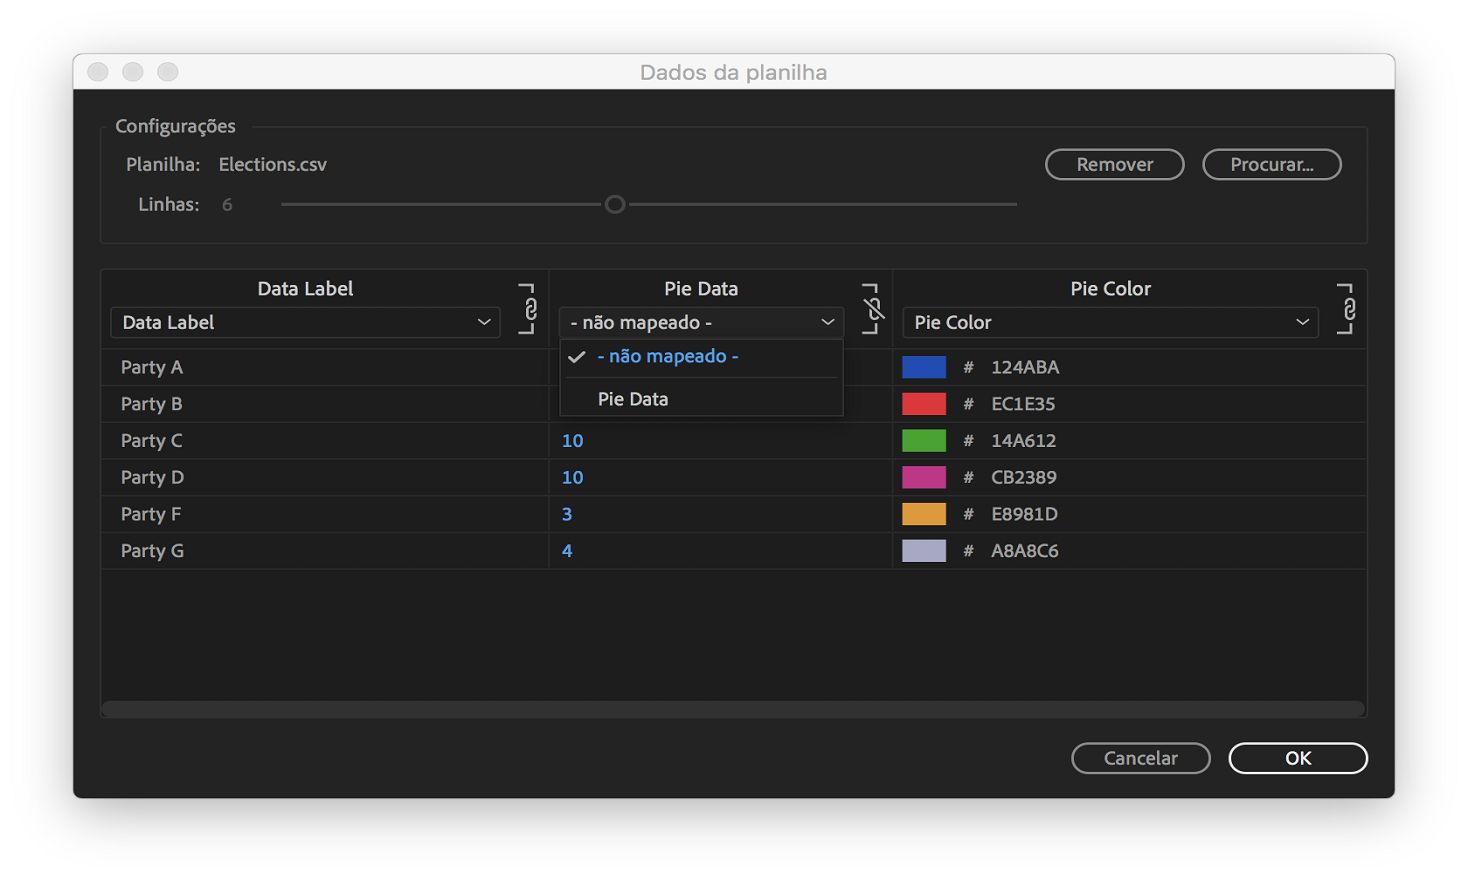
Task: Click Party D pie data value 10
Action: coord(572,477)
